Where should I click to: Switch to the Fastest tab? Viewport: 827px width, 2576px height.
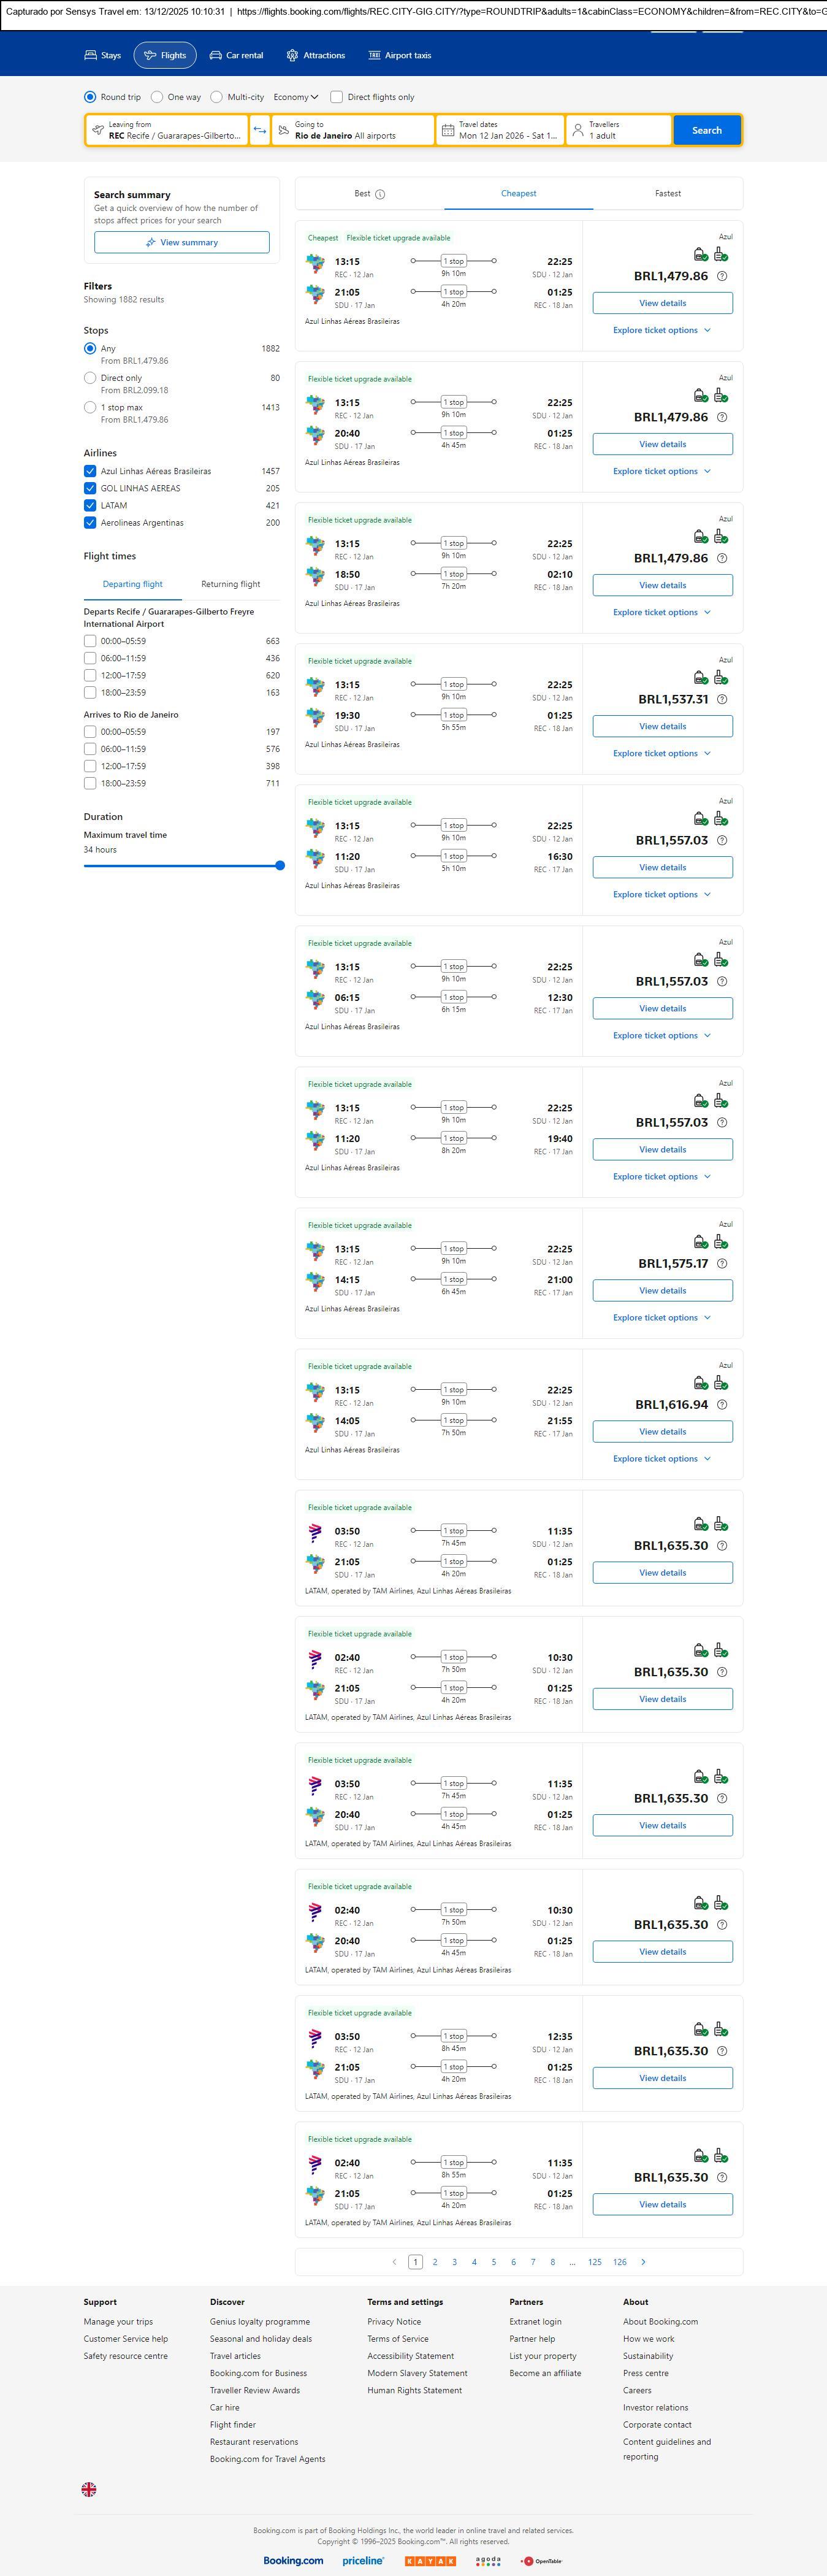tap(668, 193)
